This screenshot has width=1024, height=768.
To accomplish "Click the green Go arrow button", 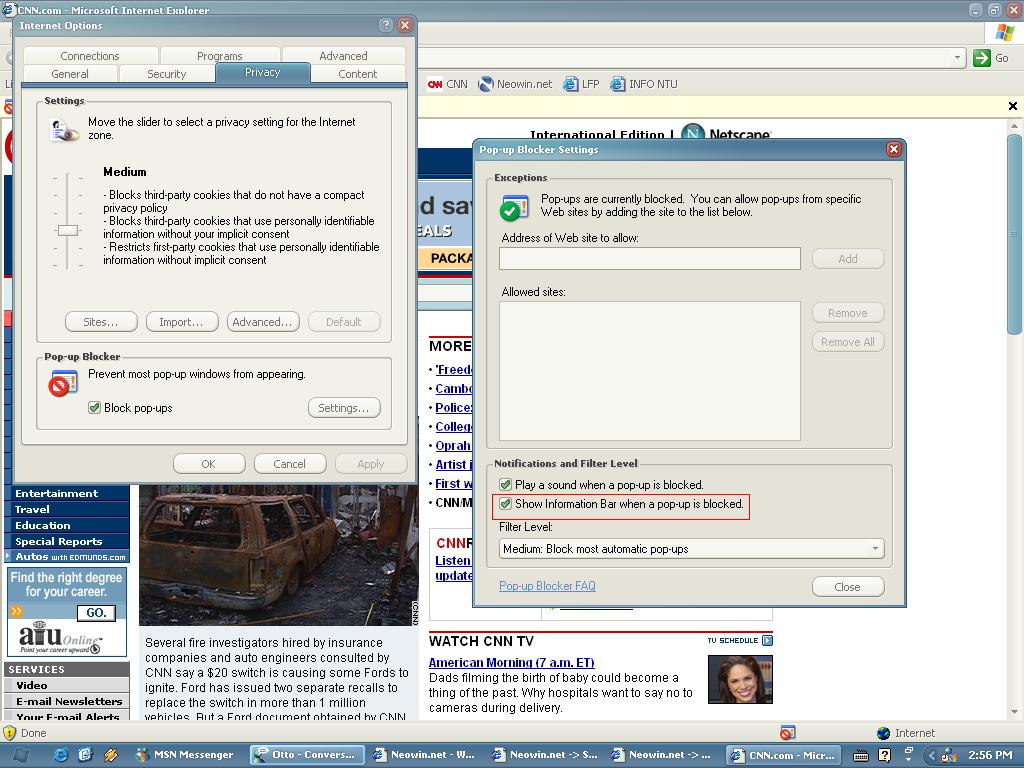I will [x=982, y=58].
